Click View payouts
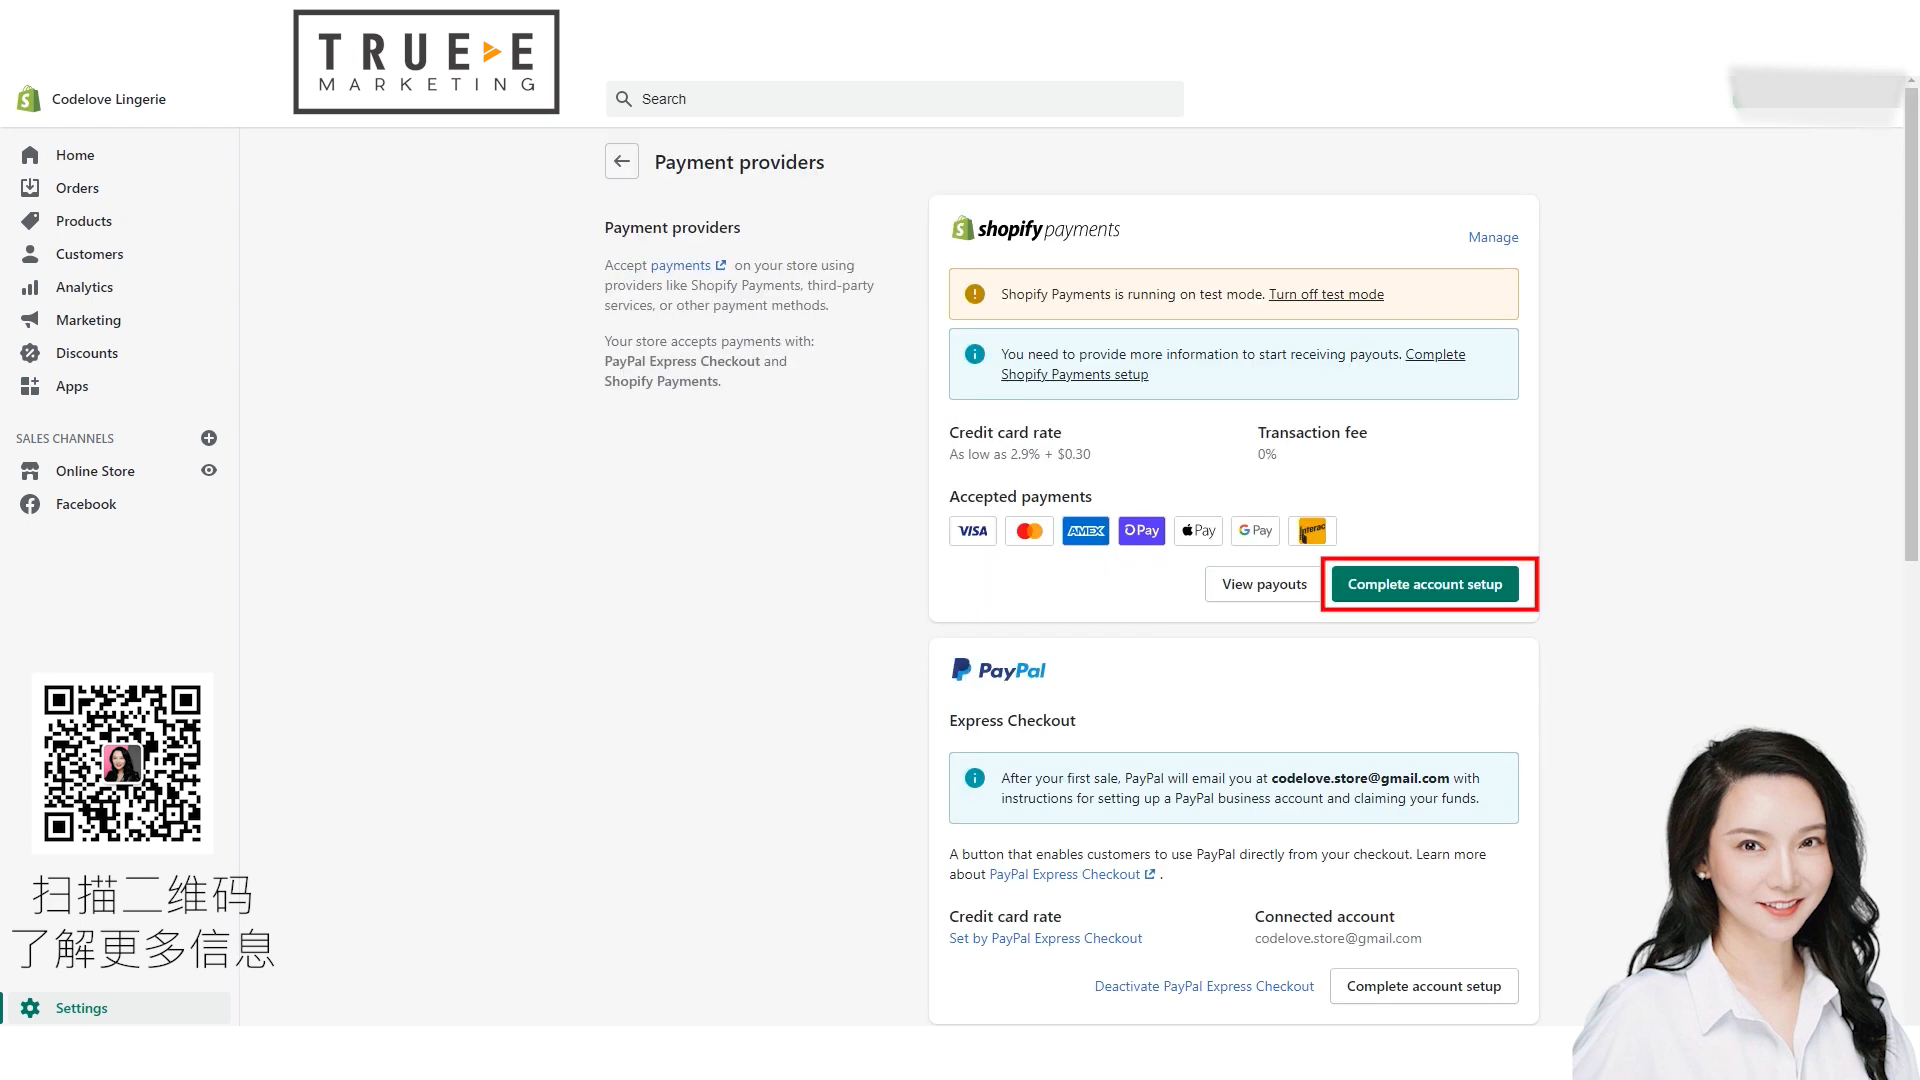Image resolution: width=1920 pixels, height=1080 pixels. pos(1262,584)
